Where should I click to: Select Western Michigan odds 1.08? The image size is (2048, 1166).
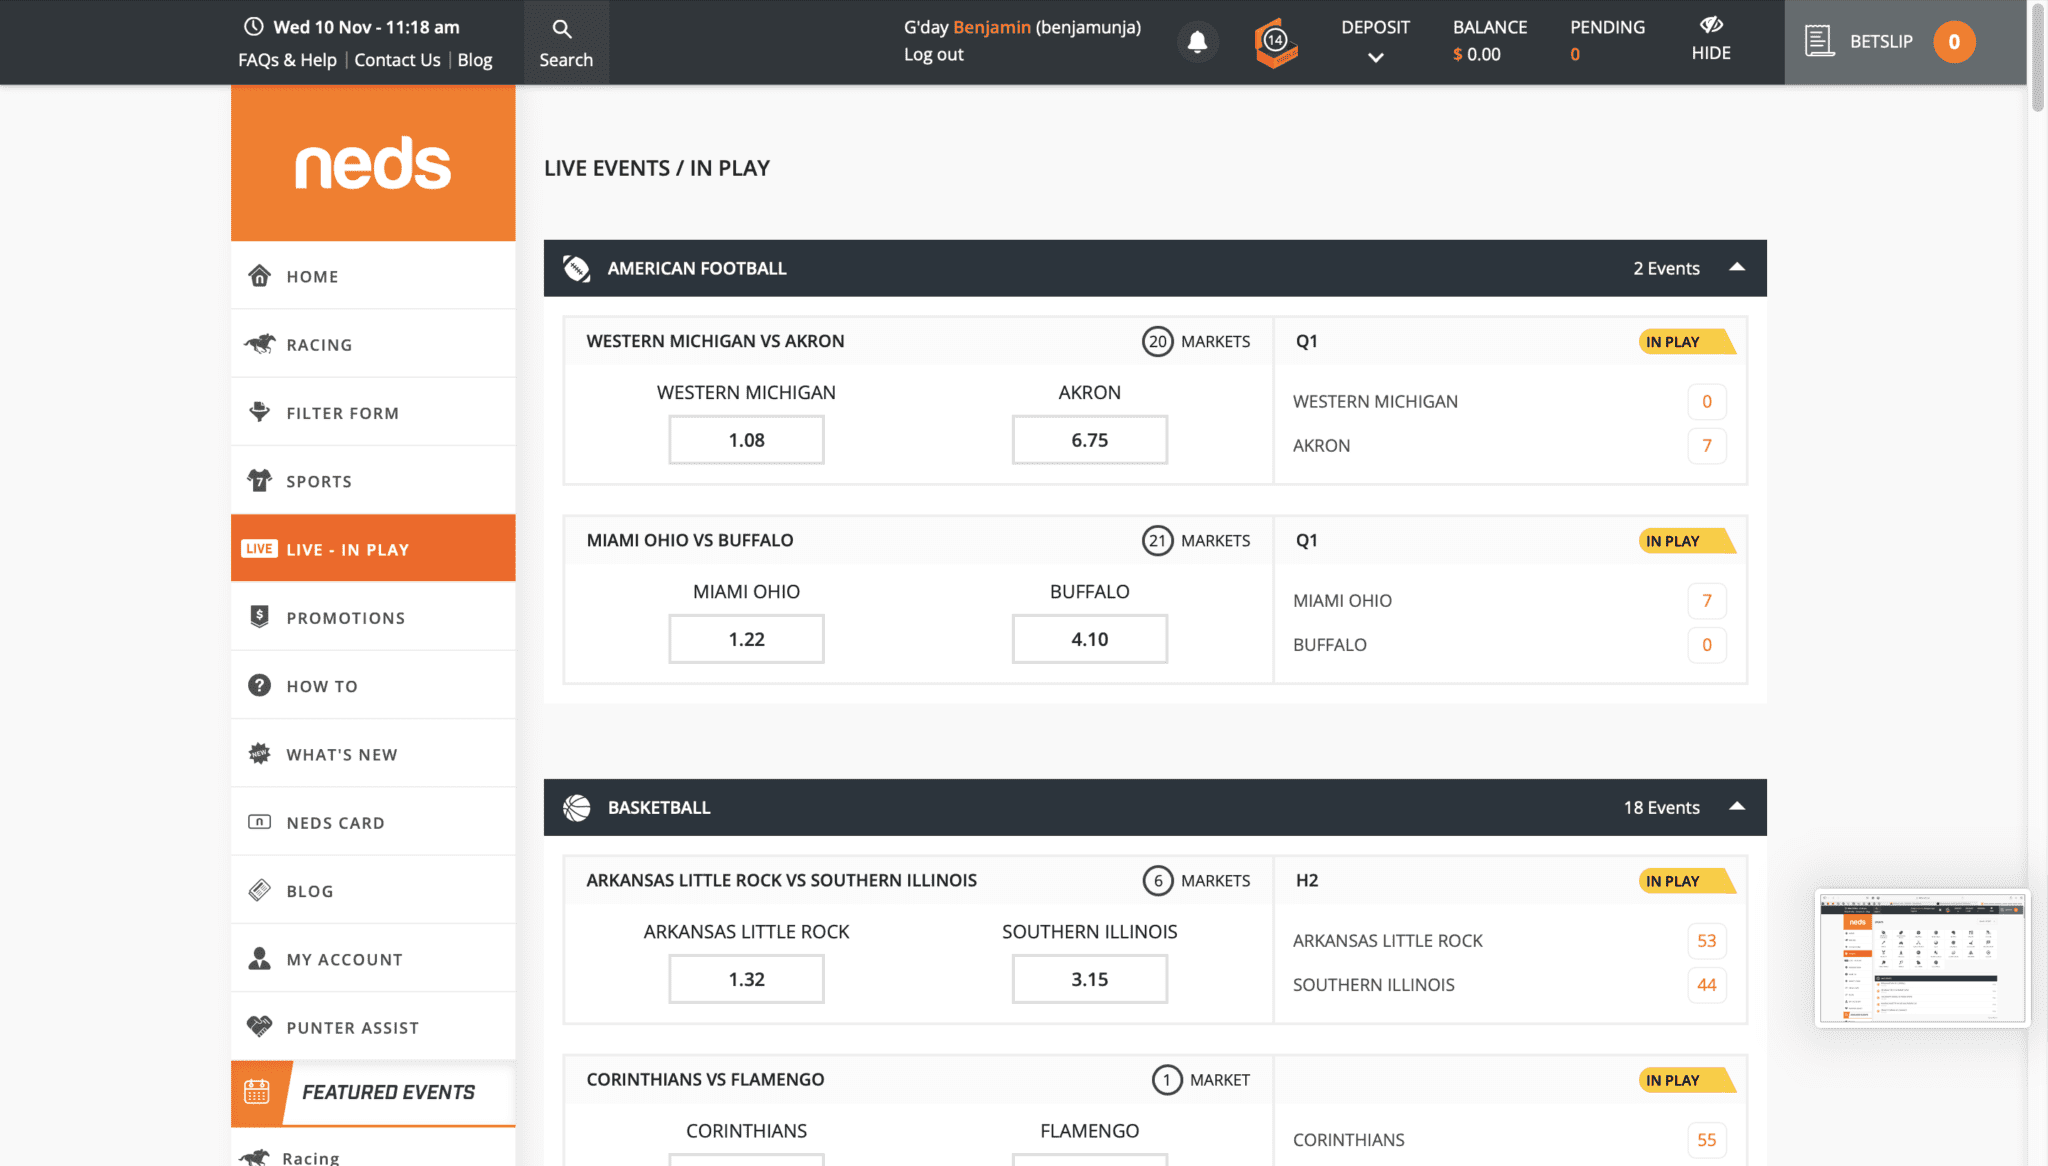click(746, 440)
